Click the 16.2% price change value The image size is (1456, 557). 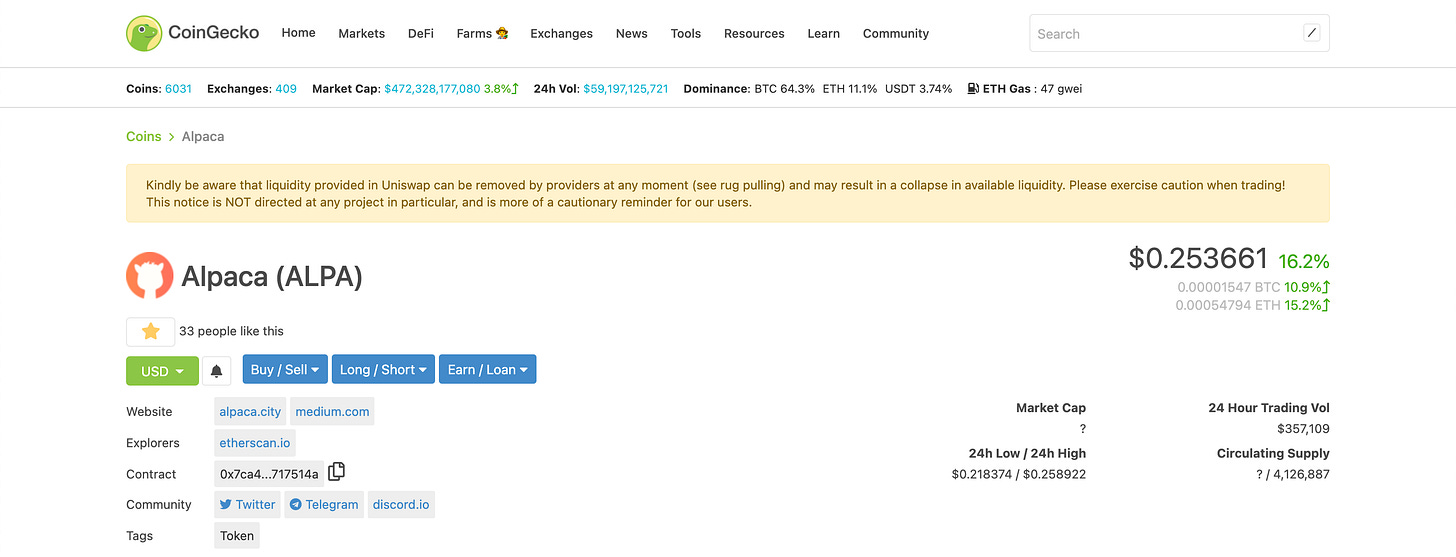pos(1304,261)
